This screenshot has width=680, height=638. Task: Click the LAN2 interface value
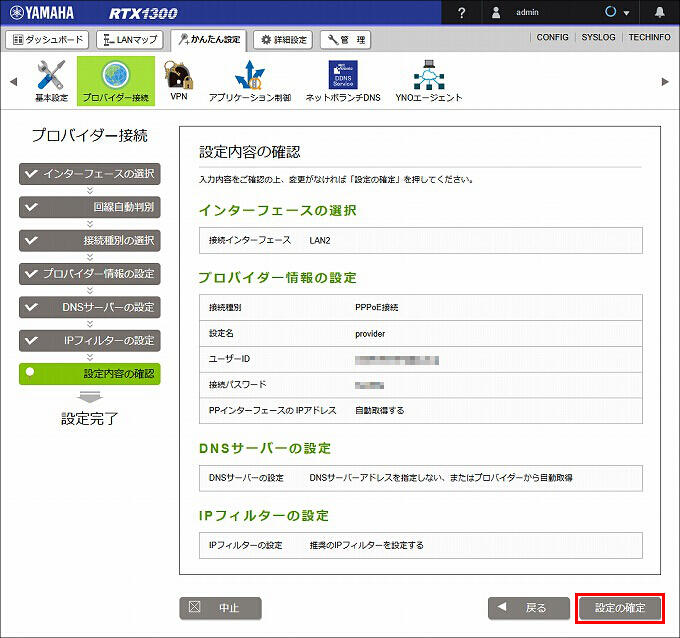click(x=320, y=241)
